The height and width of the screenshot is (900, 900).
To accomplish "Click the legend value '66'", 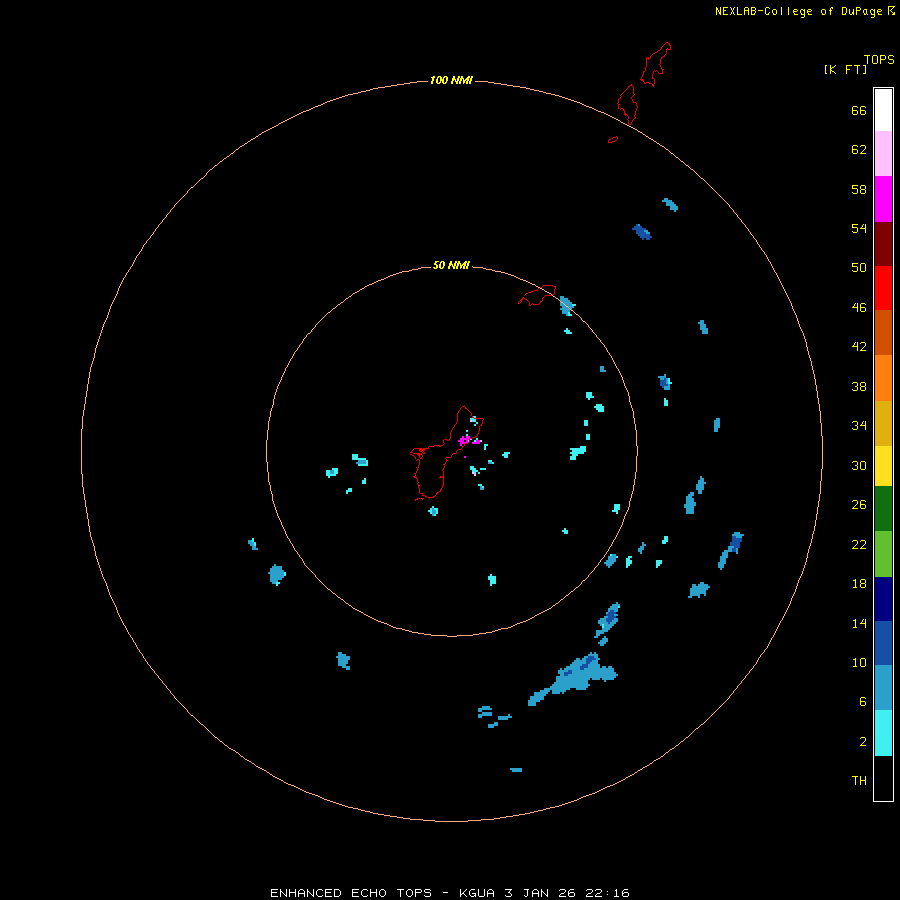I will 859,110.
